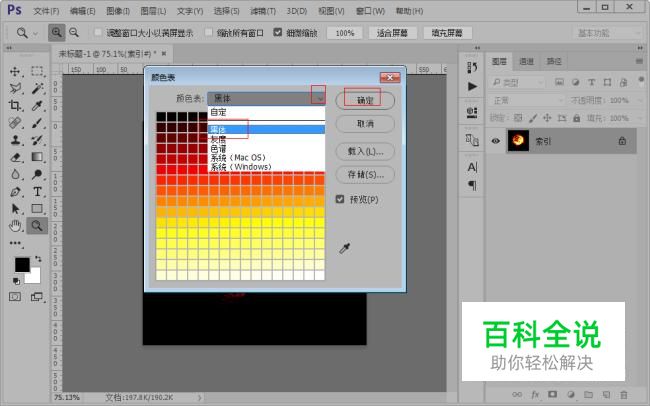Select the Pen tool
The height and width of the screenshot is (406, 650).
pos(15,192)
